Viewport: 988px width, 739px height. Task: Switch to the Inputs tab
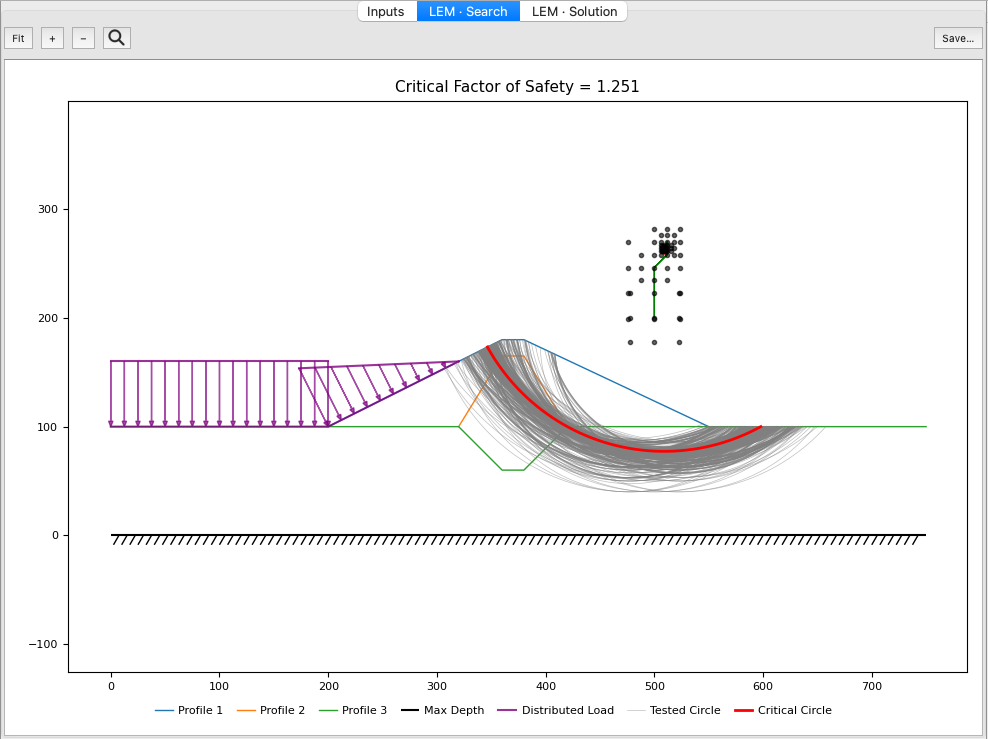pyautogui.click(x=386, y=11)
